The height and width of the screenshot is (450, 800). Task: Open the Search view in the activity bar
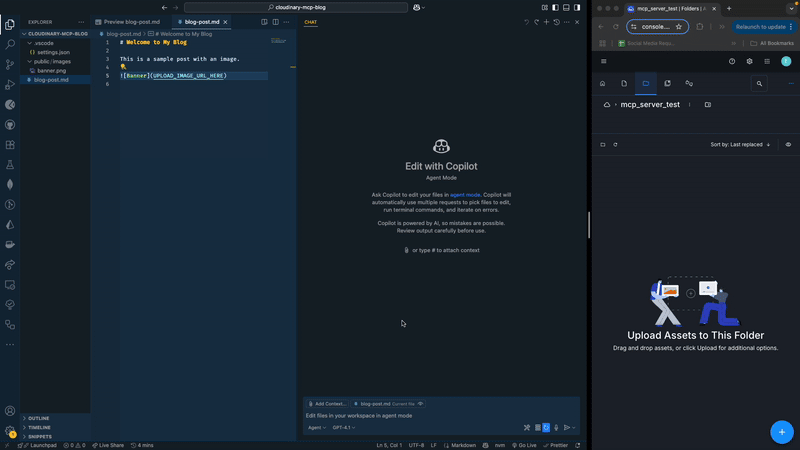pyautogui.click(x=10, y=44)
